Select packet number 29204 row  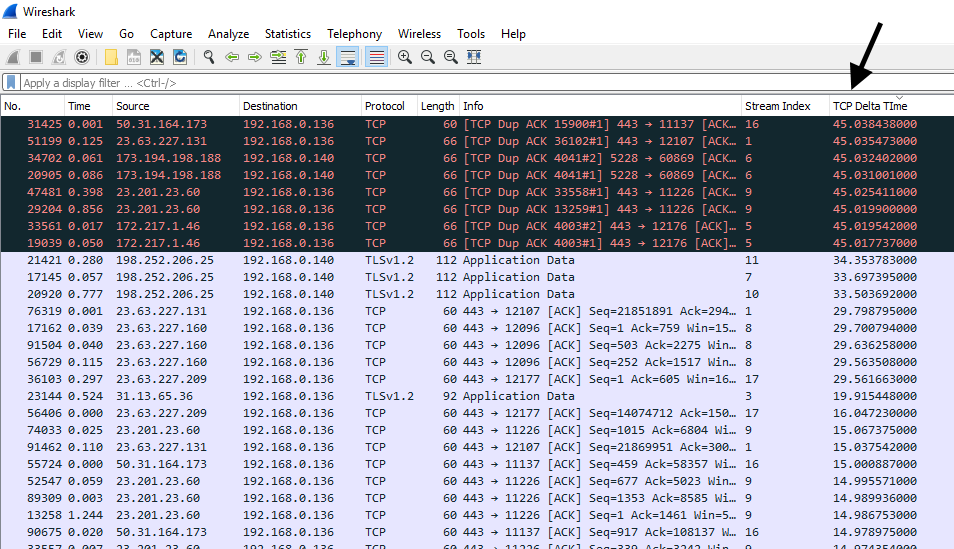pos(477,209)
